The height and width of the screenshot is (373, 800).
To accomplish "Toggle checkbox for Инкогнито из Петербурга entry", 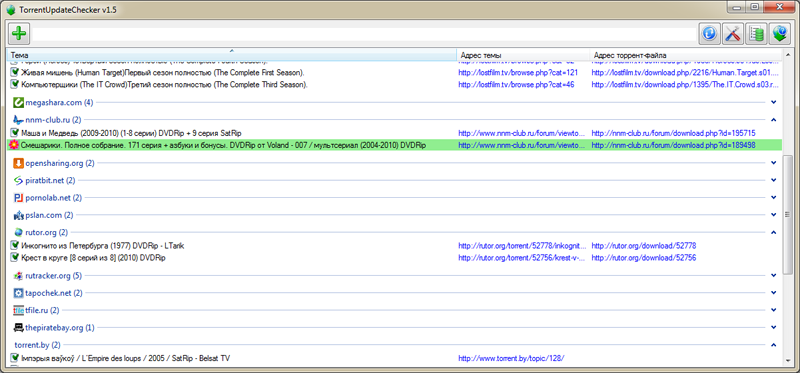I will pos(14,245).
